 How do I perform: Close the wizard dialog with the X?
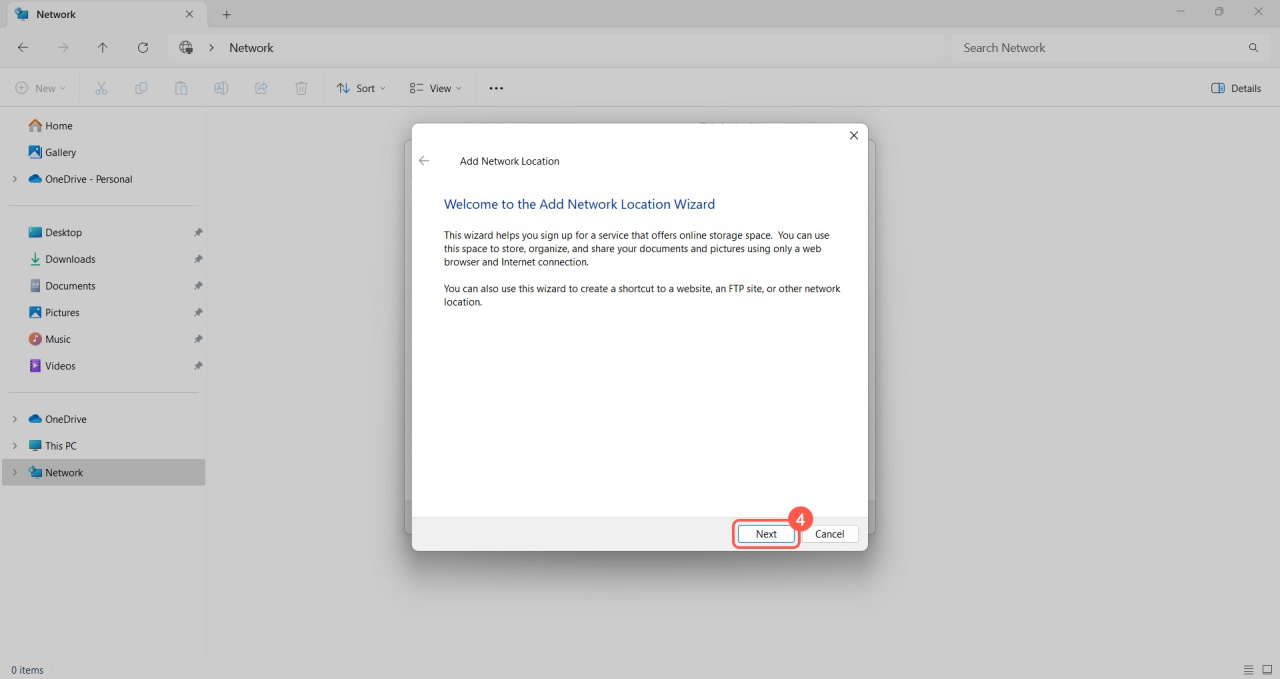point(853,136)
